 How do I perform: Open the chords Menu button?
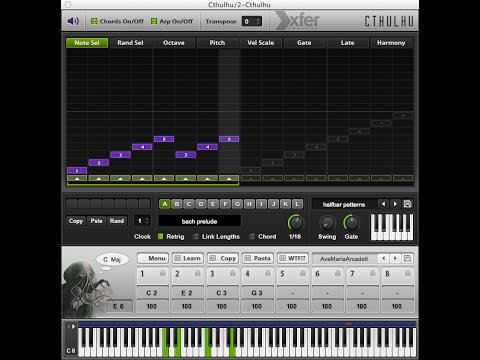[153, 258]
